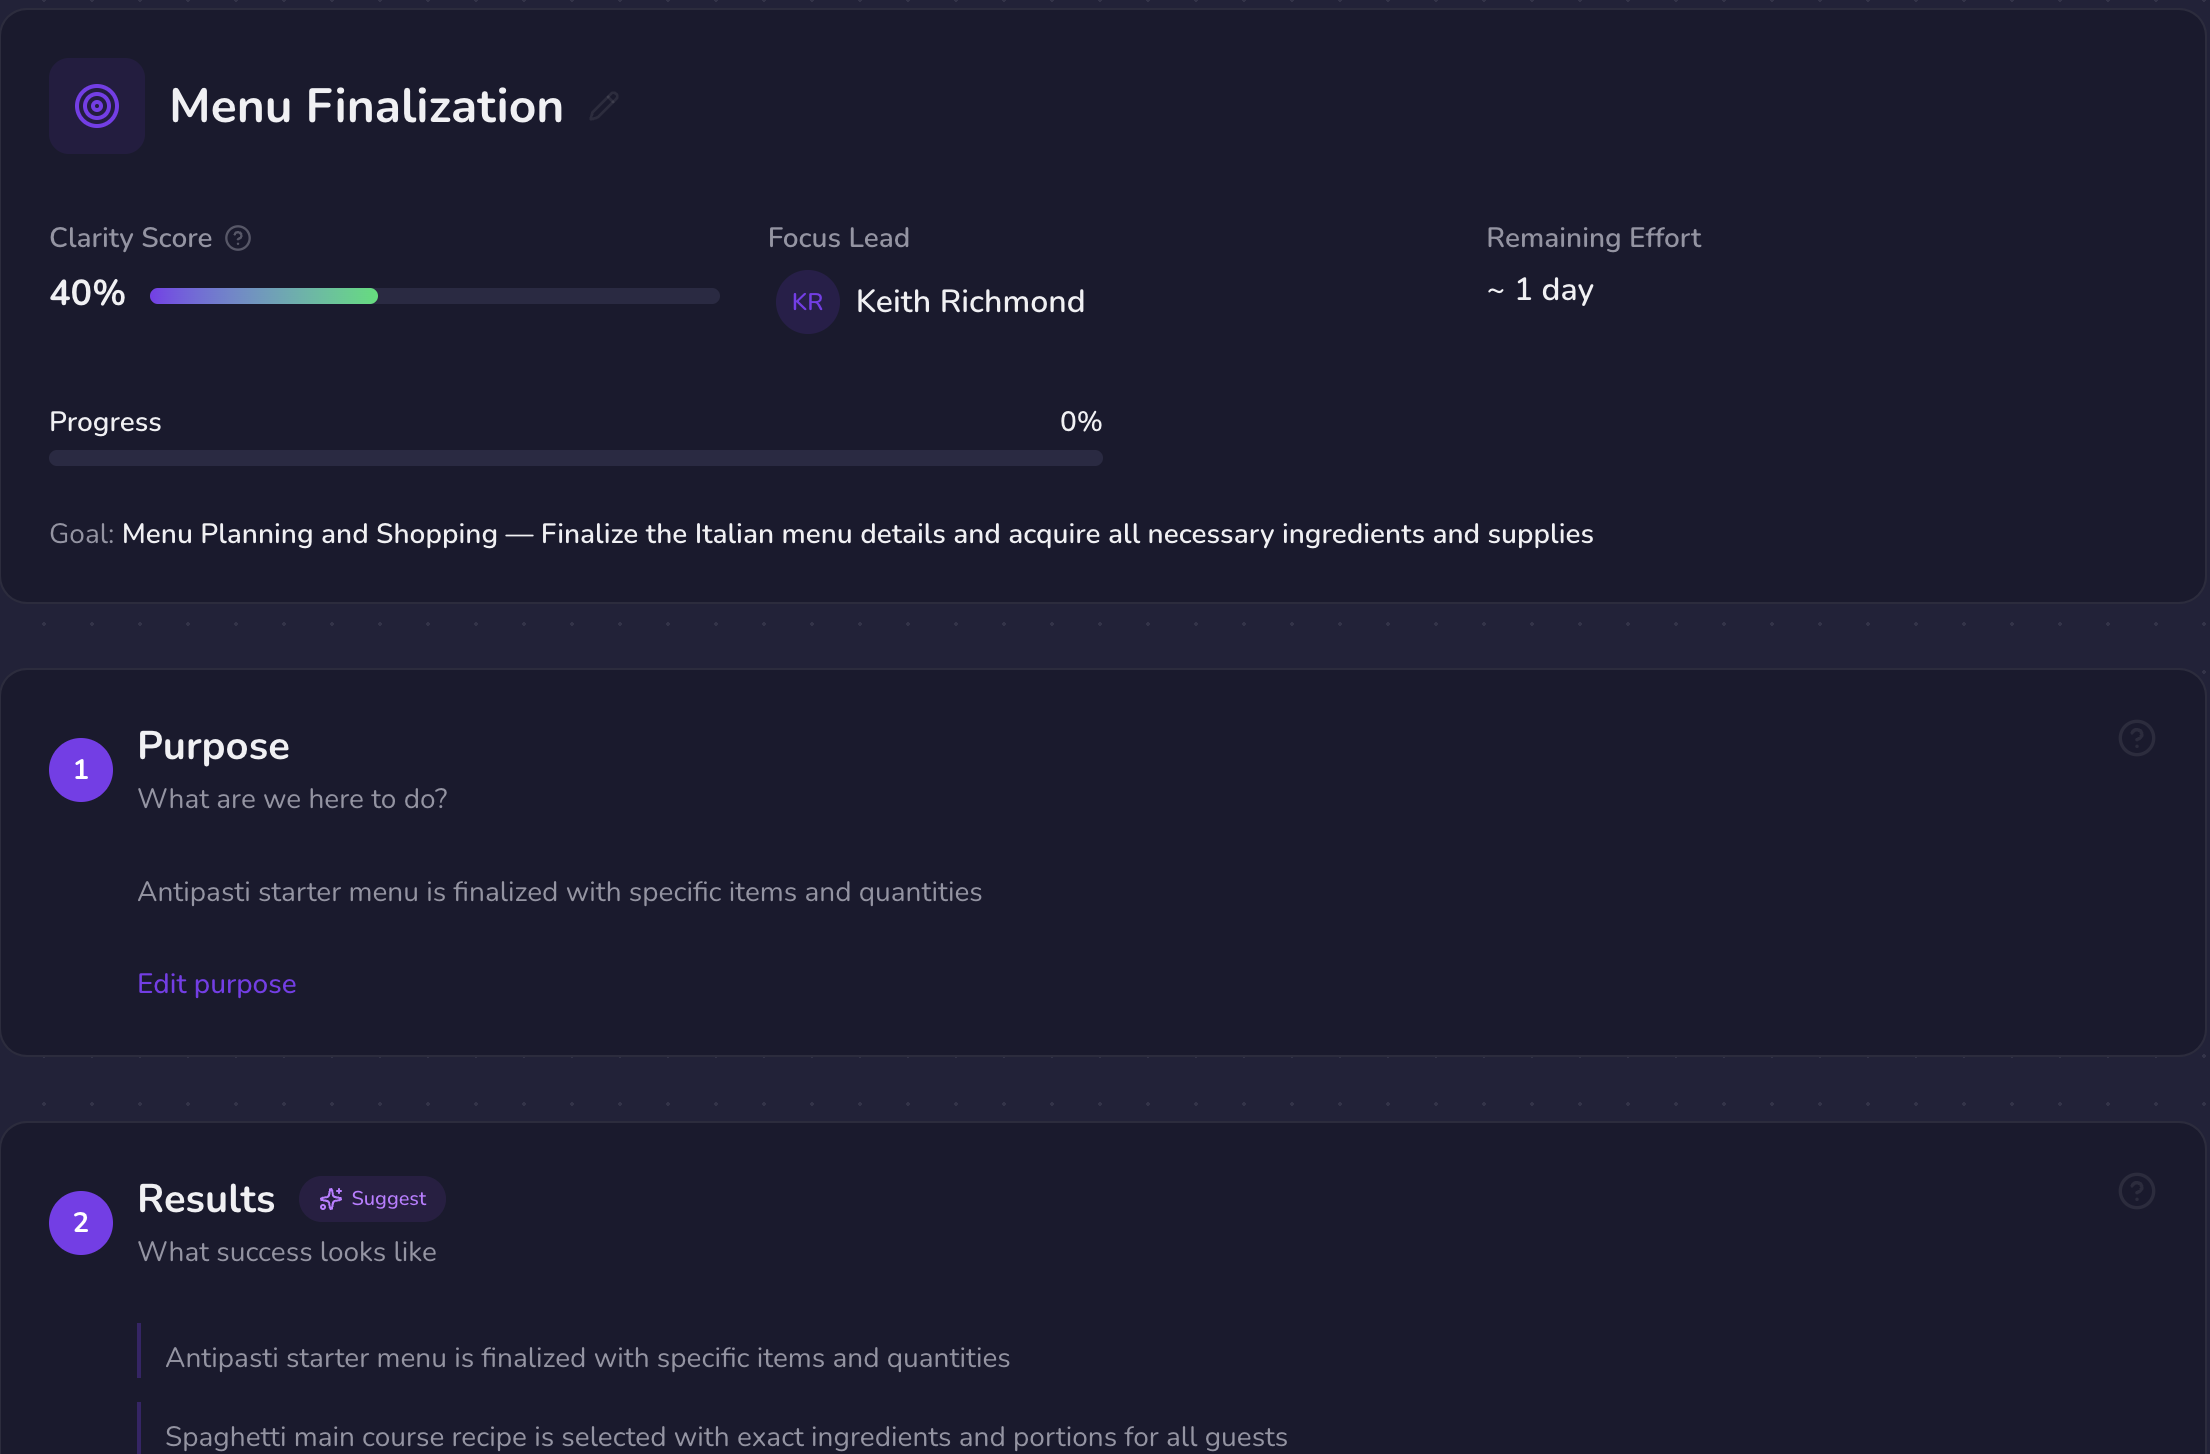Click the Purpose section help icon

click(x=2136, y=739)
